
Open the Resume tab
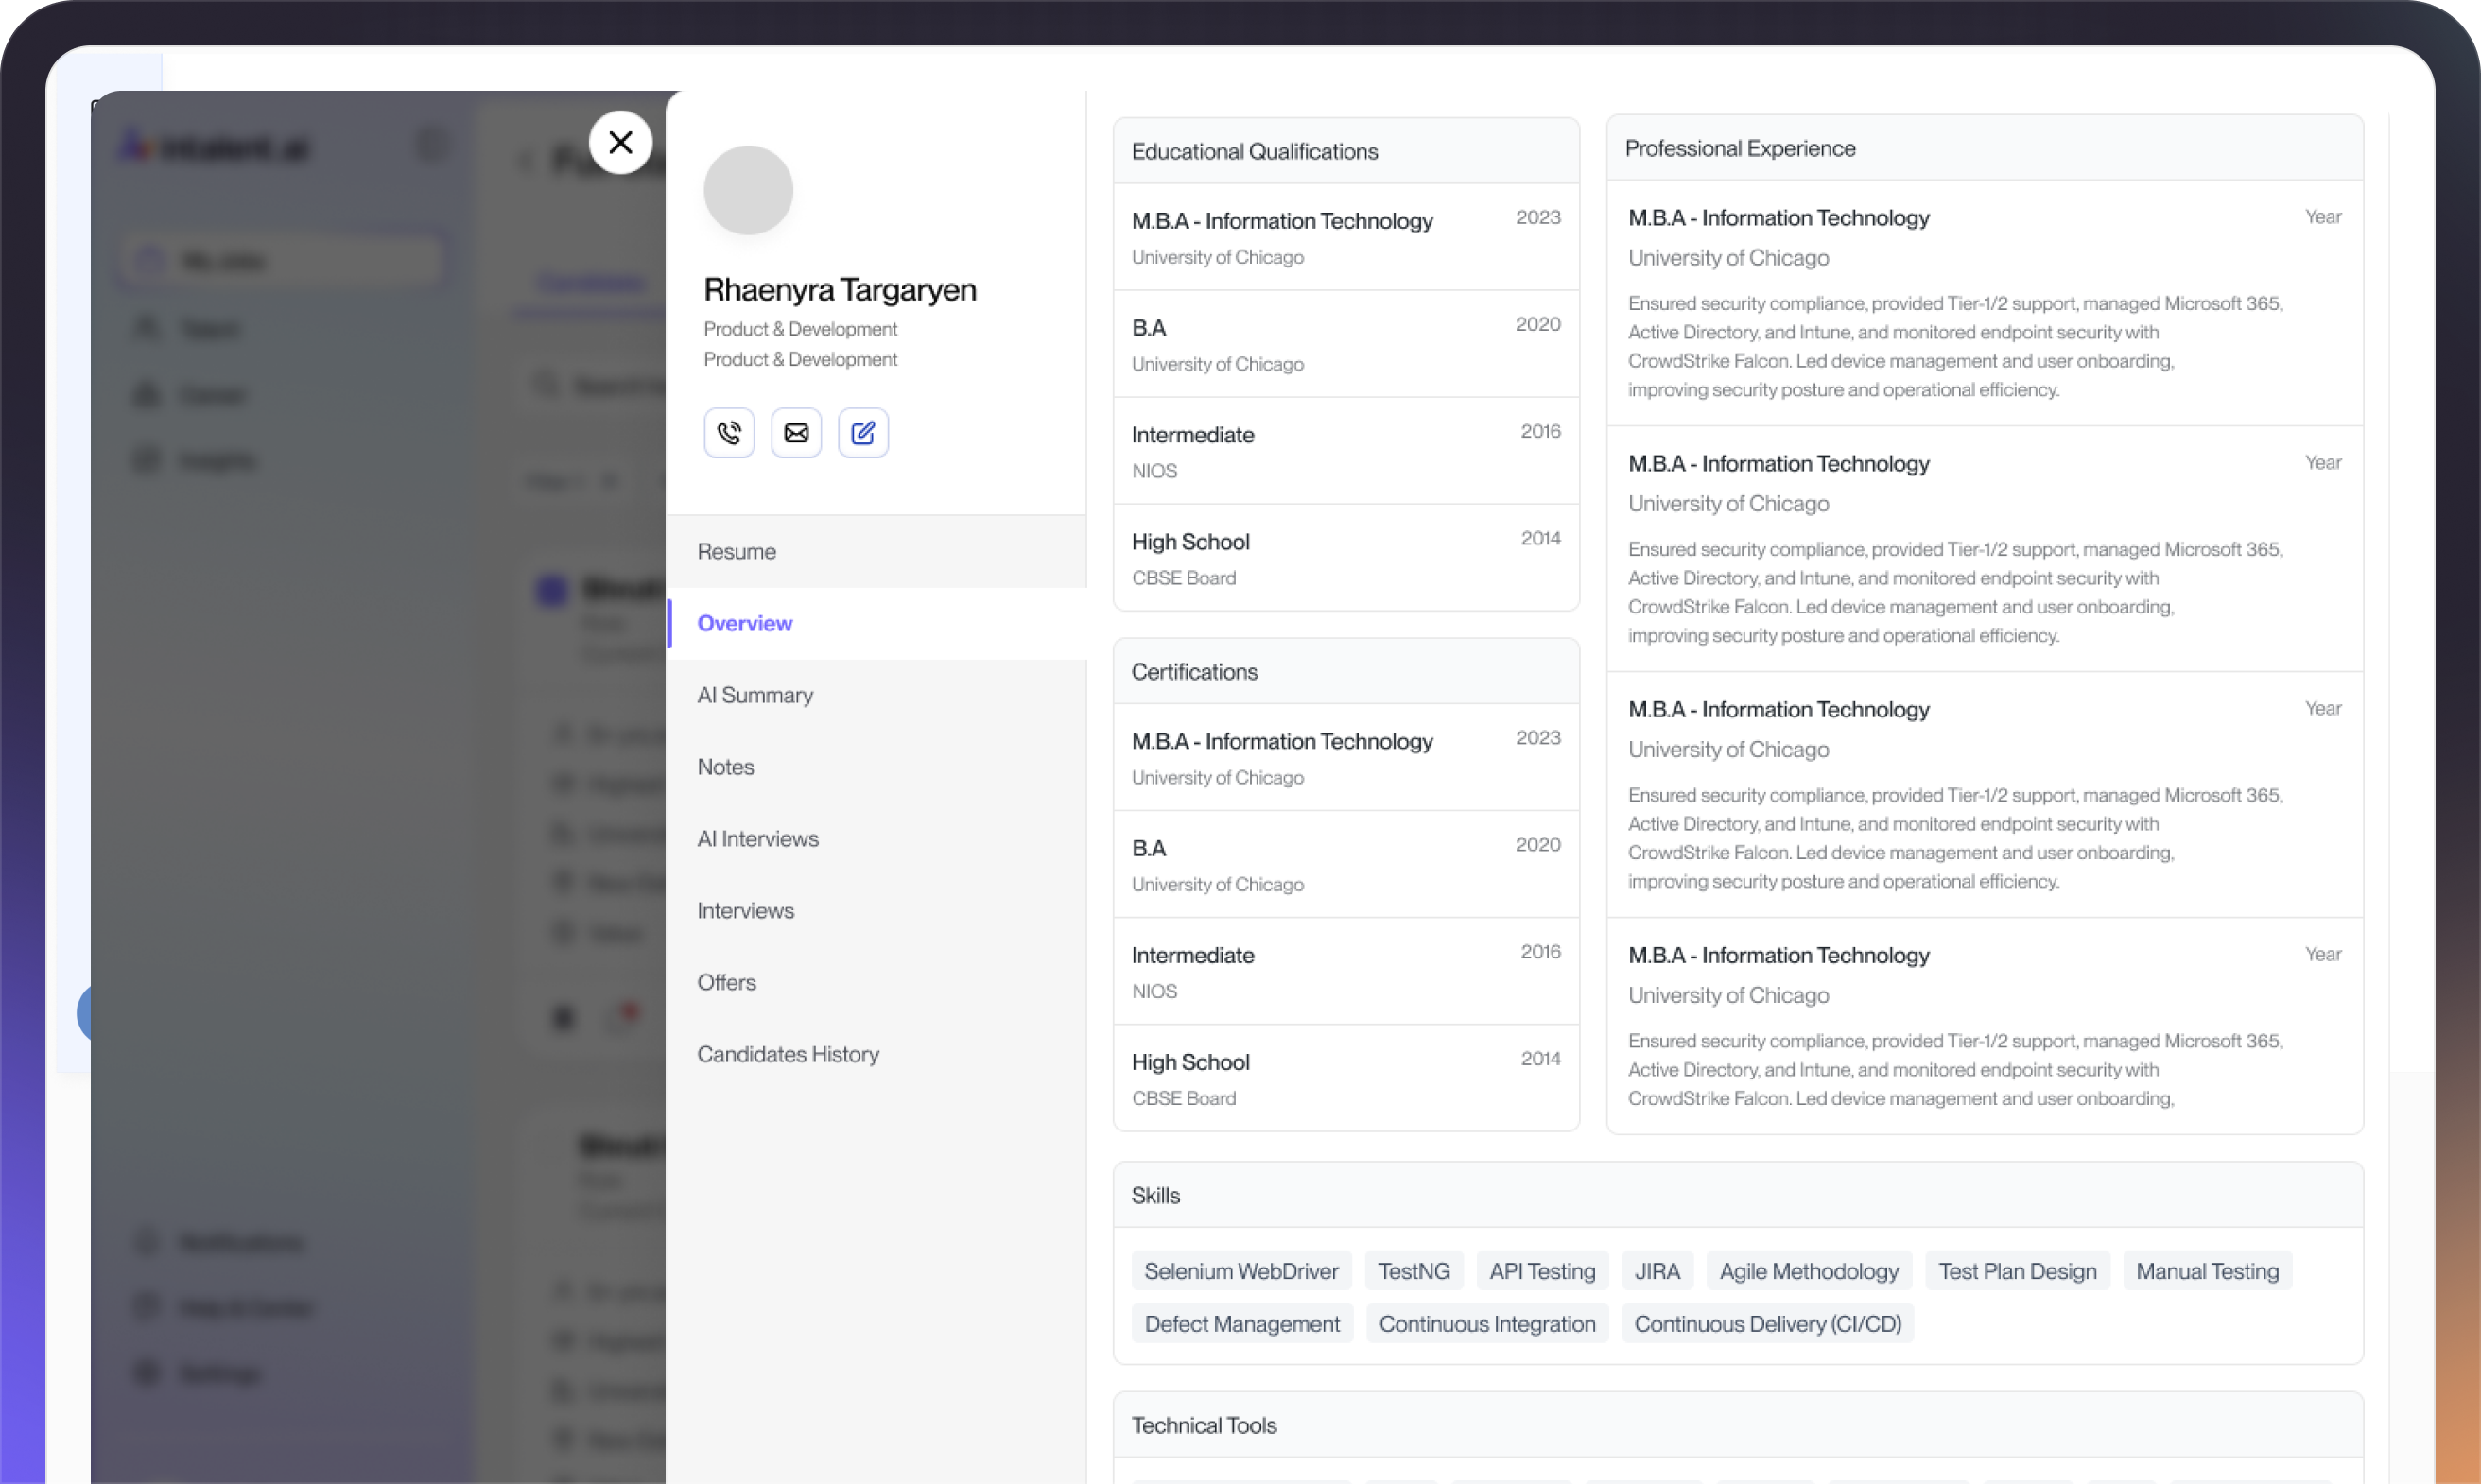(x=737, y=552)
